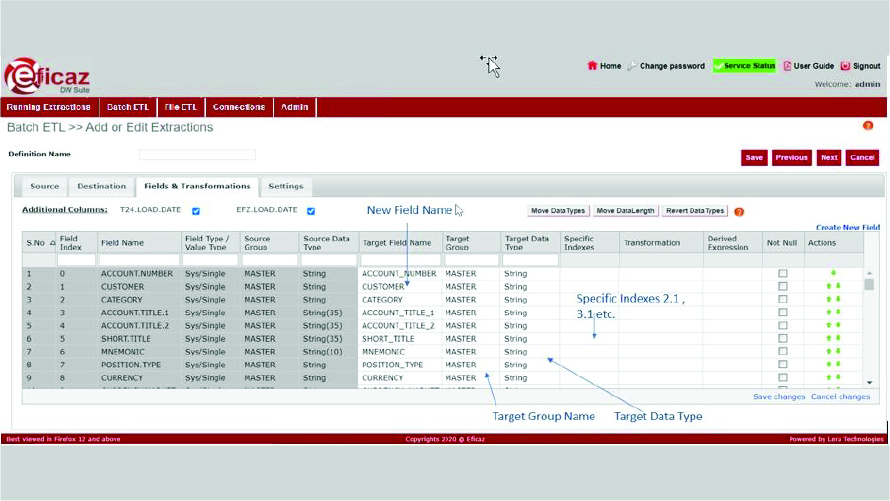Move ACCOUNT.NUMBER row down with green arrow

pos(833,273)
